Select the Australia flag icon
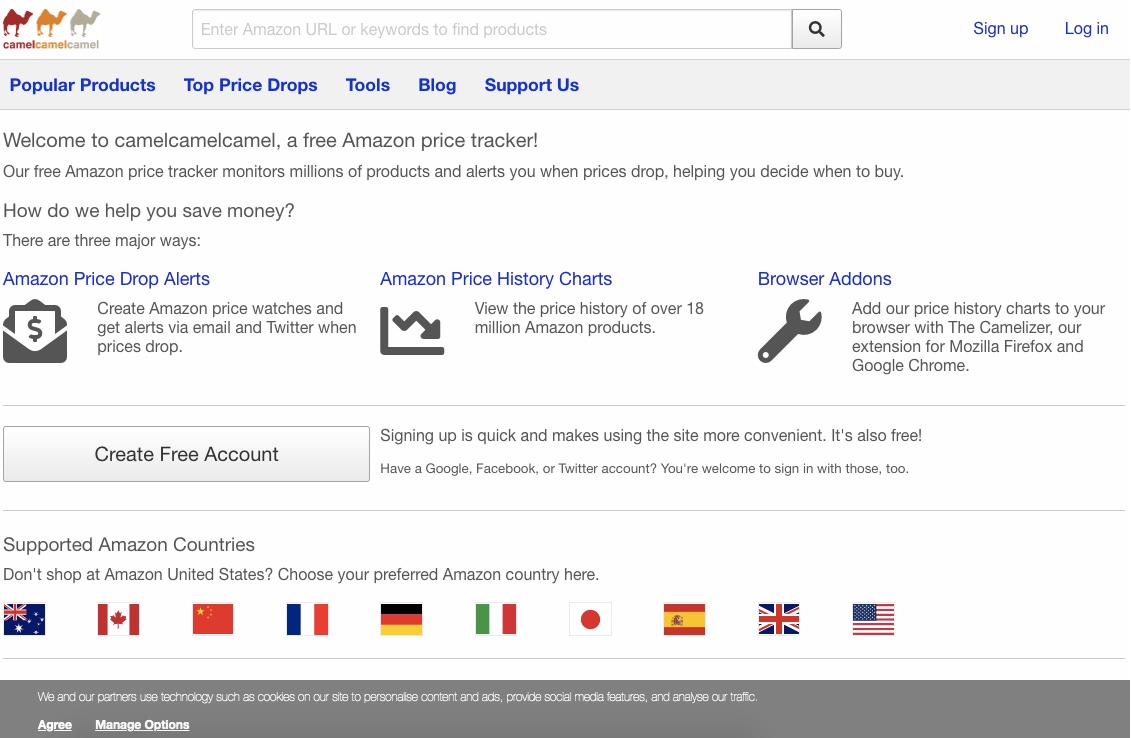Viewport: 1131px width, 738px height. (x=24, y=619)
